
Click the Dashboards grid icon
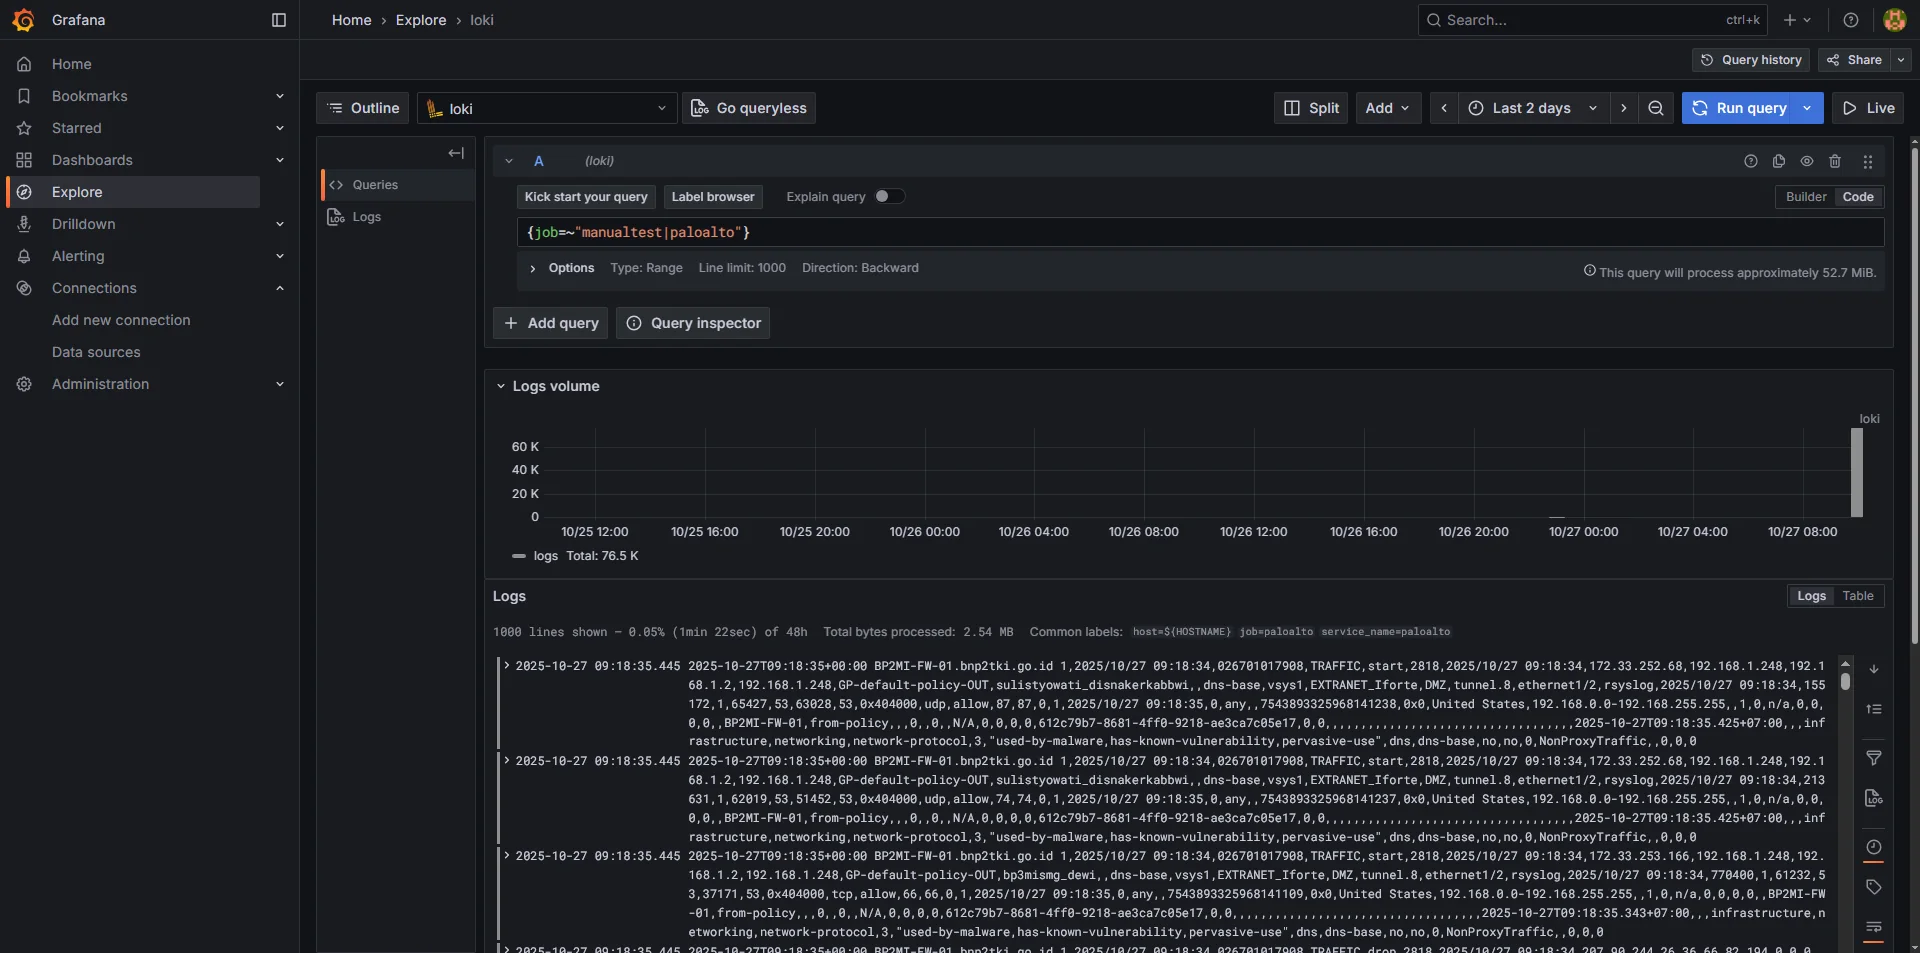click(x=24, y=160)
